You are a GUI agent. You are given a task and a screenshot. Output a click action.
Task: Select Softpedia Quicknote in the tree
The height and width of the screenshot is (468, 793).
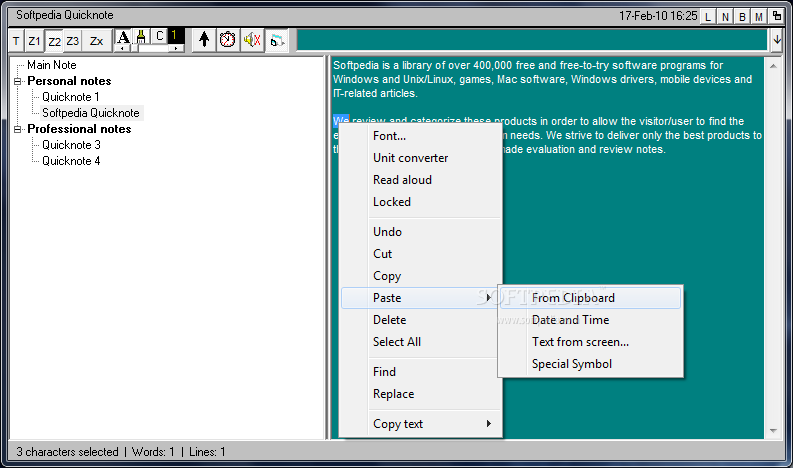click(x=91, y=113)
